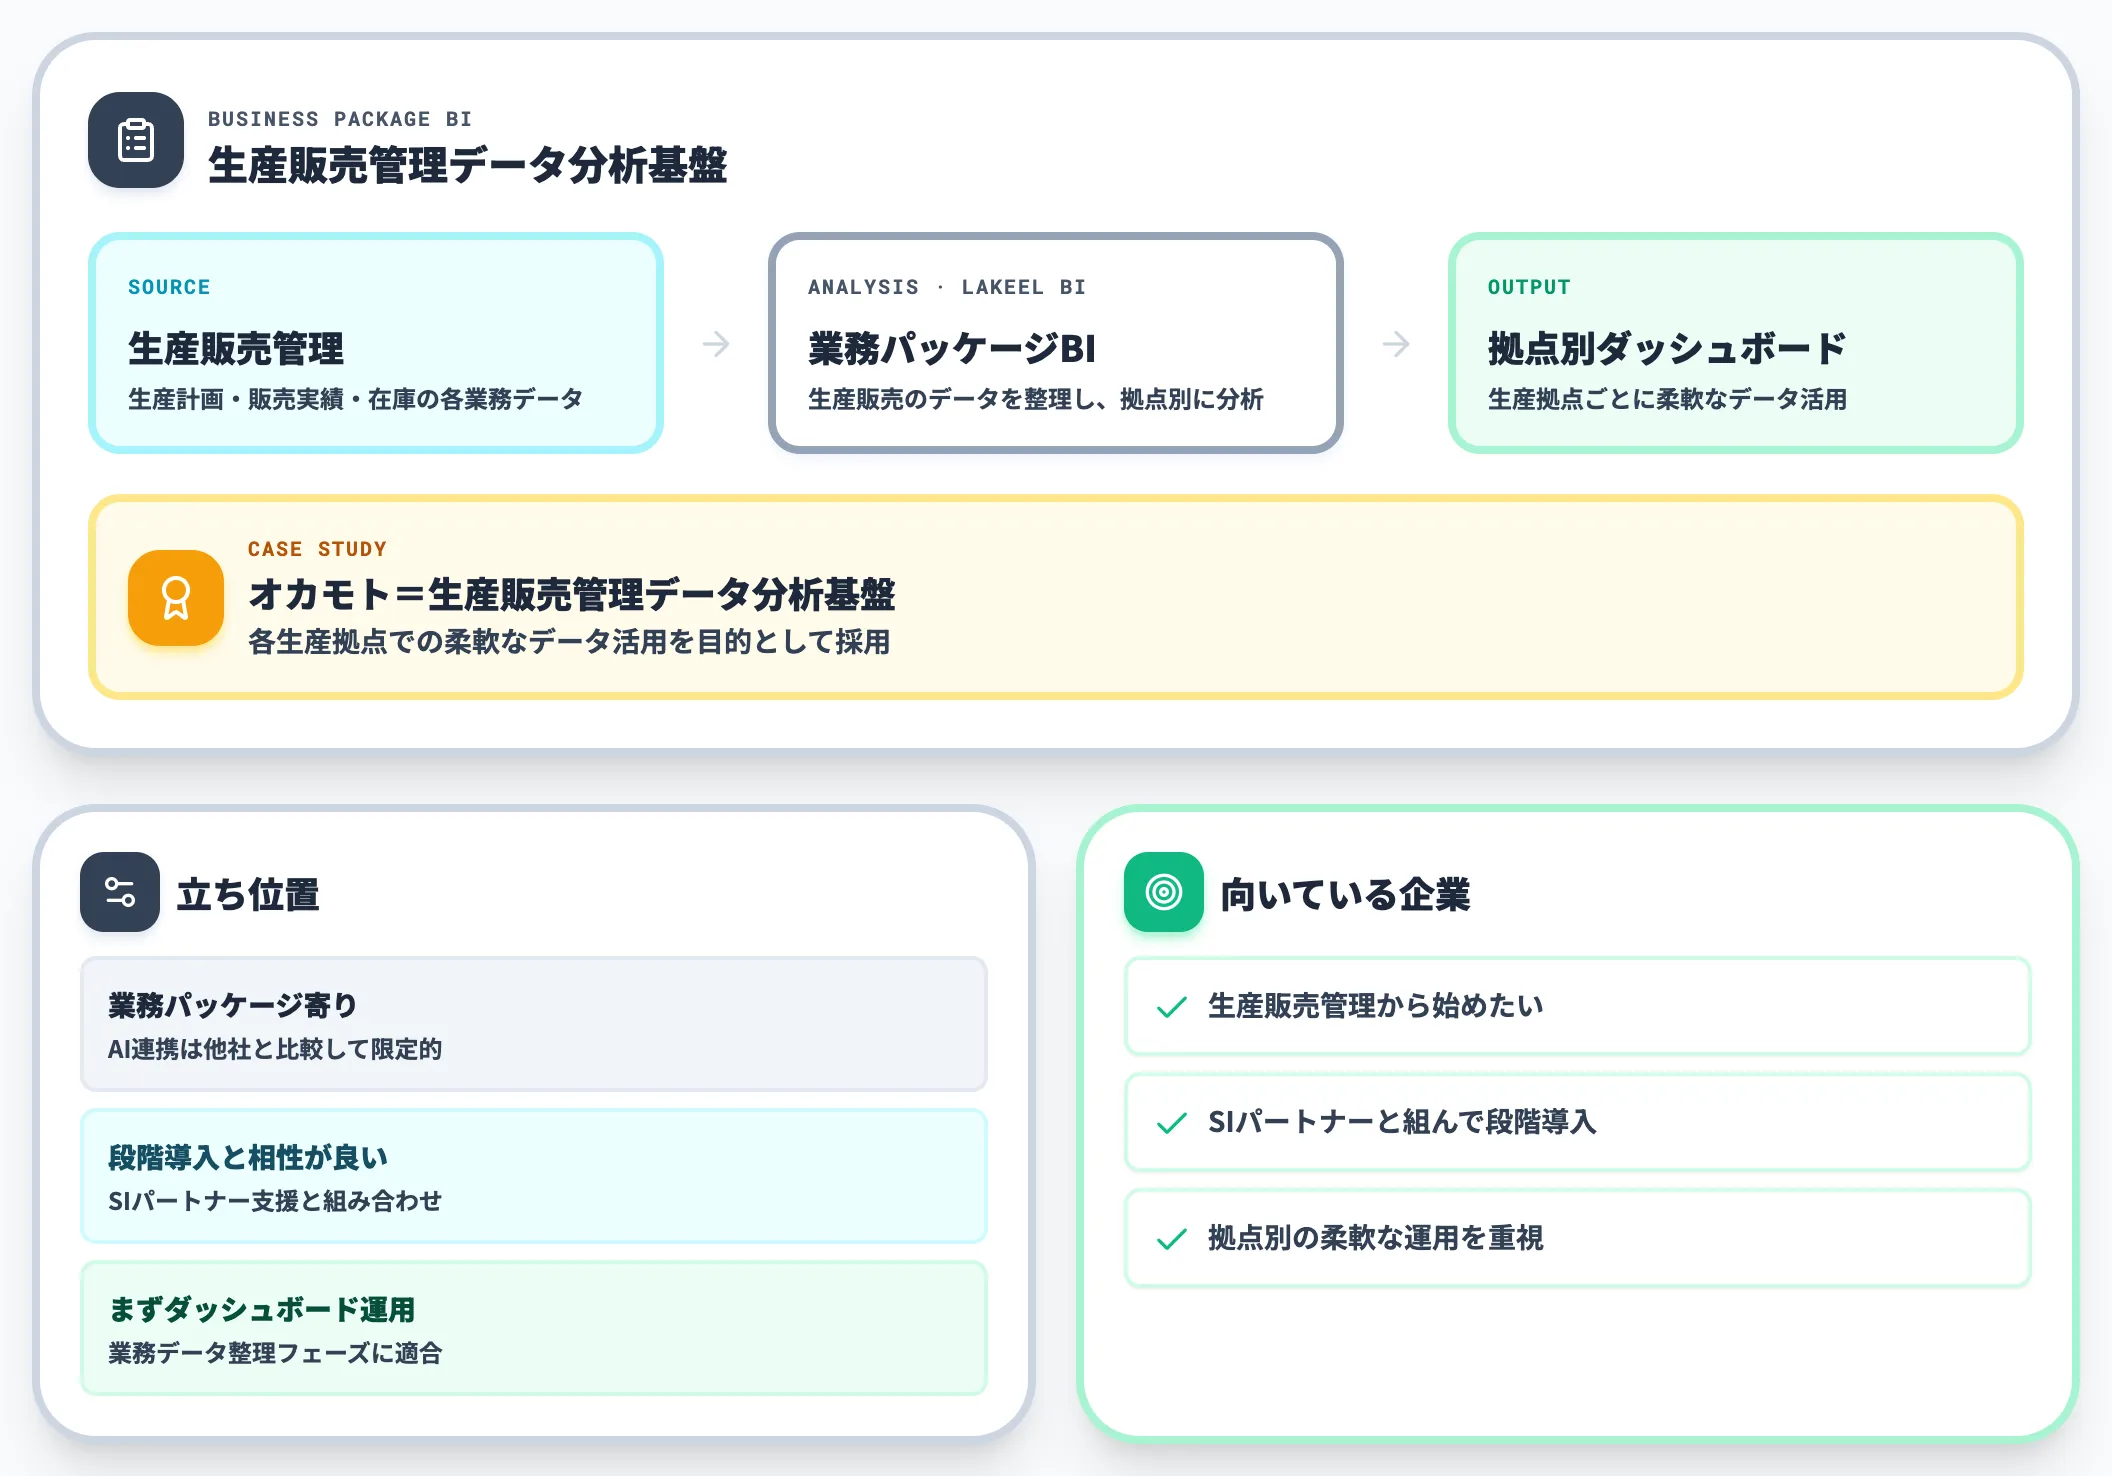Viewport: 2112px width, 1476px height.
Task: Click the SIパートナーと組んで段階導入 row
Action: point(1578,1122)
